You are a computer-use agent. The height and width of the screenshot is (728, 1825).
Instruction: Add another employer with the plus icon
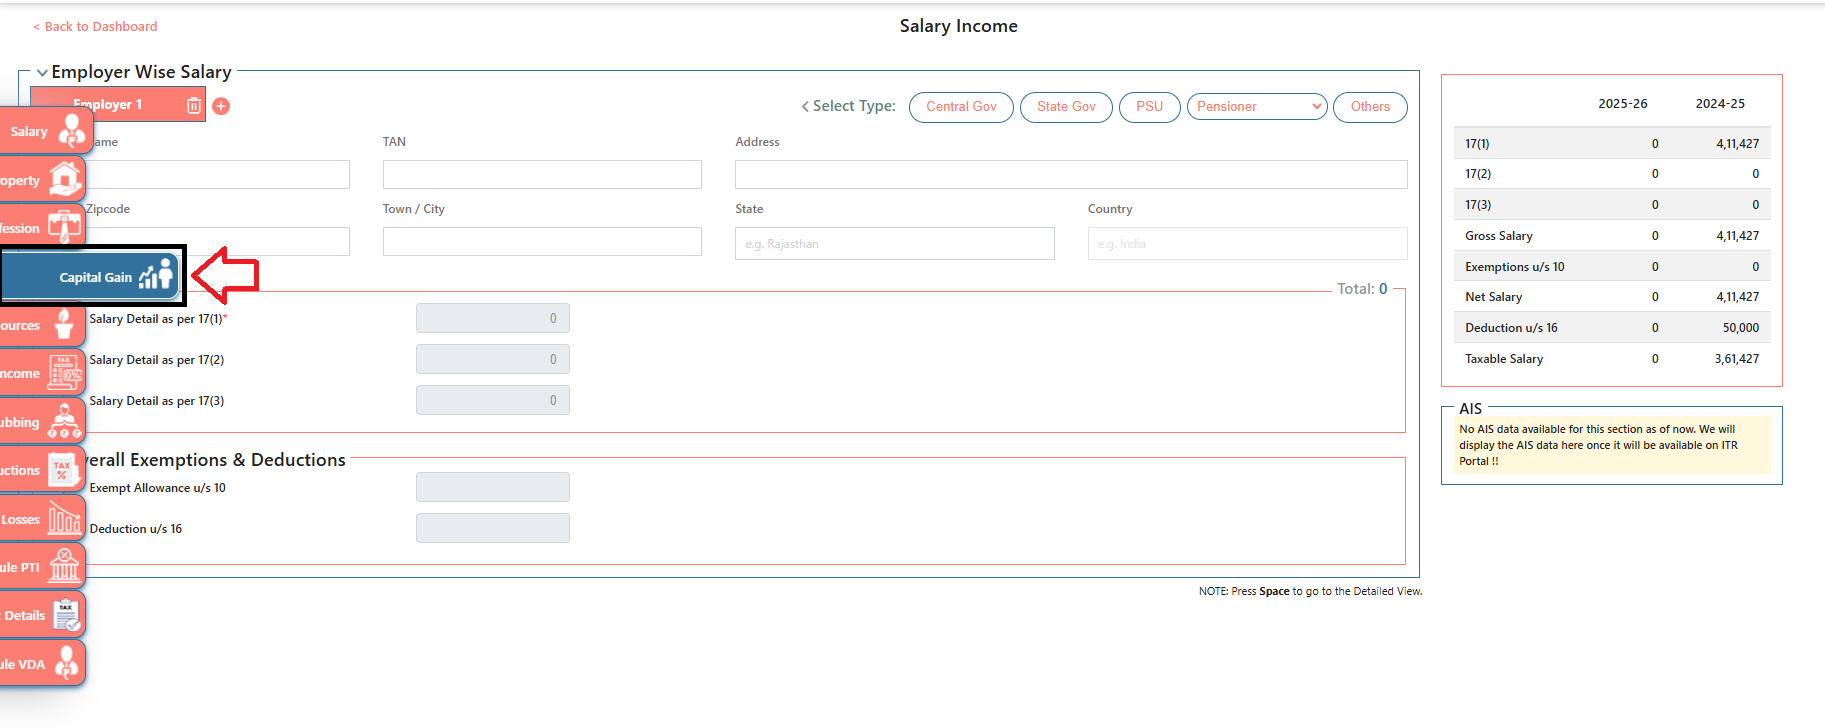pyautogui.click(x=221, y=106)
